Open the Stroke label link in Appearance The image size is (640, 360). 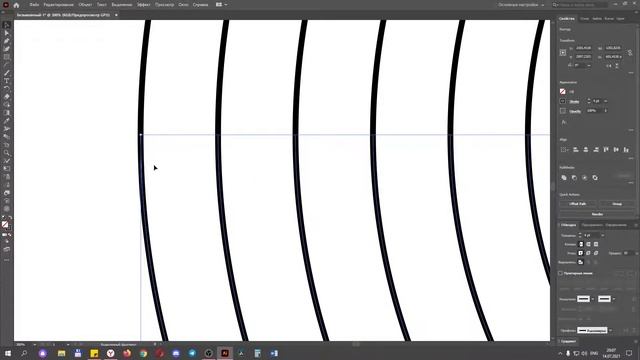click(x=574, y=101)
